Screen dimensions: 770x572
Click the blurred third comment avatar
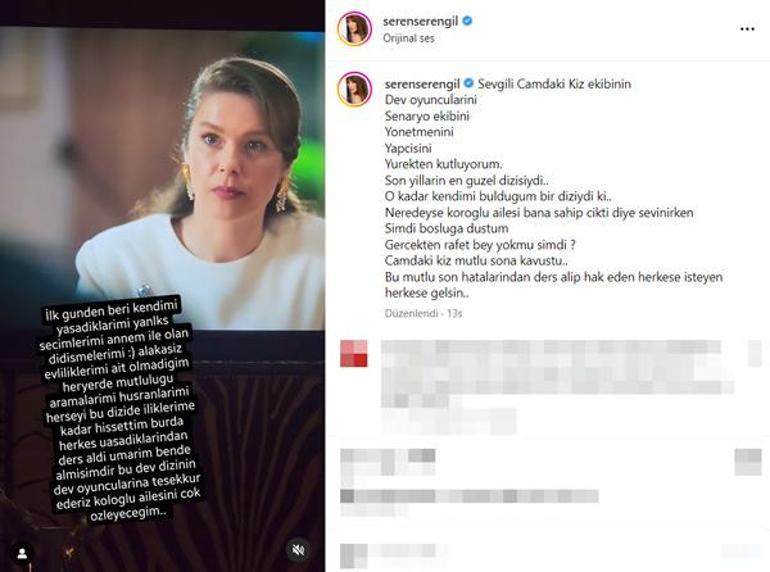(354, 556)
